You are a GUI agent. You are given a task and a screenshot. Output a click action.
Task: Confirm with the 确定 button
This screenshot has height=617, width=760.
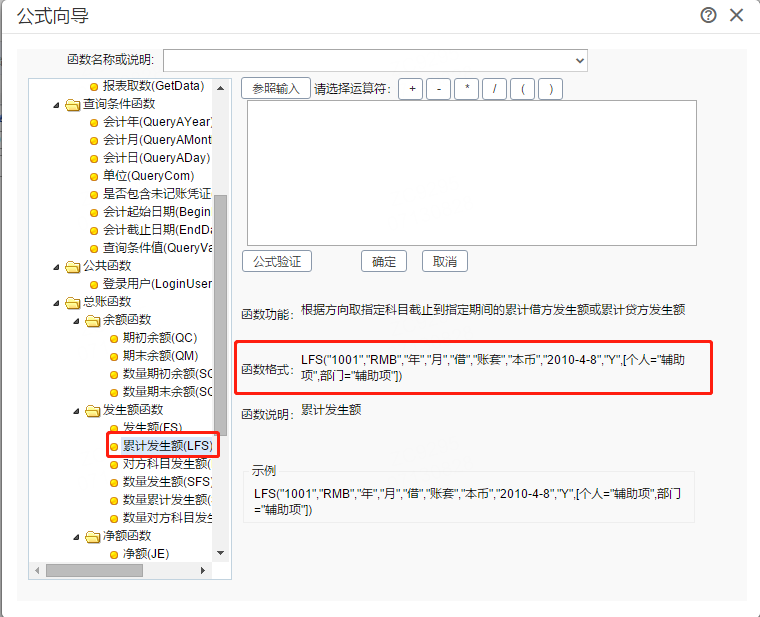coord(384,262)
